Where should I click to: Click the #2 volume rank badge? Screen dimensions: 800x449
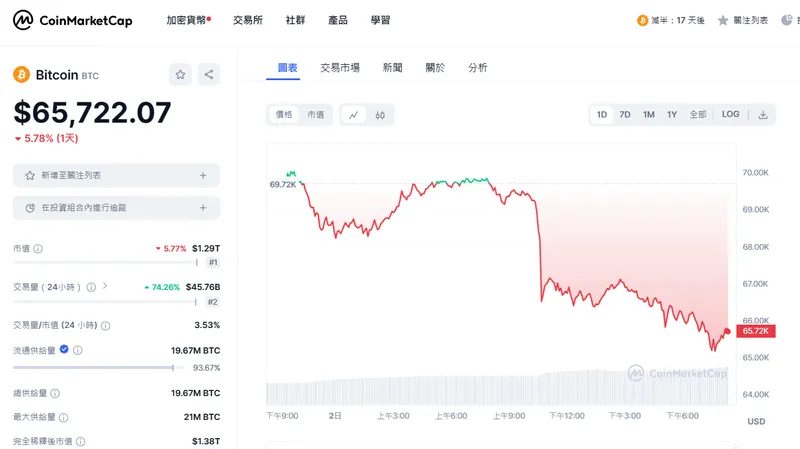pos(213,302)
